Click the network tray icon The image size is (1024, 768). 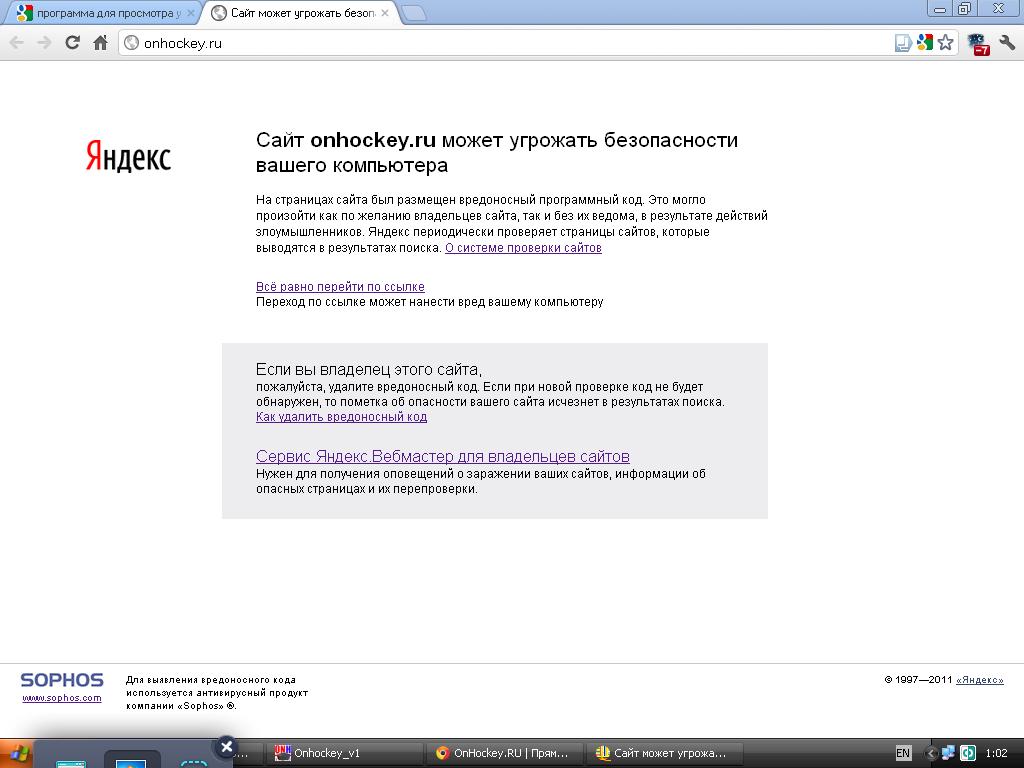click(x=948, y=753)
